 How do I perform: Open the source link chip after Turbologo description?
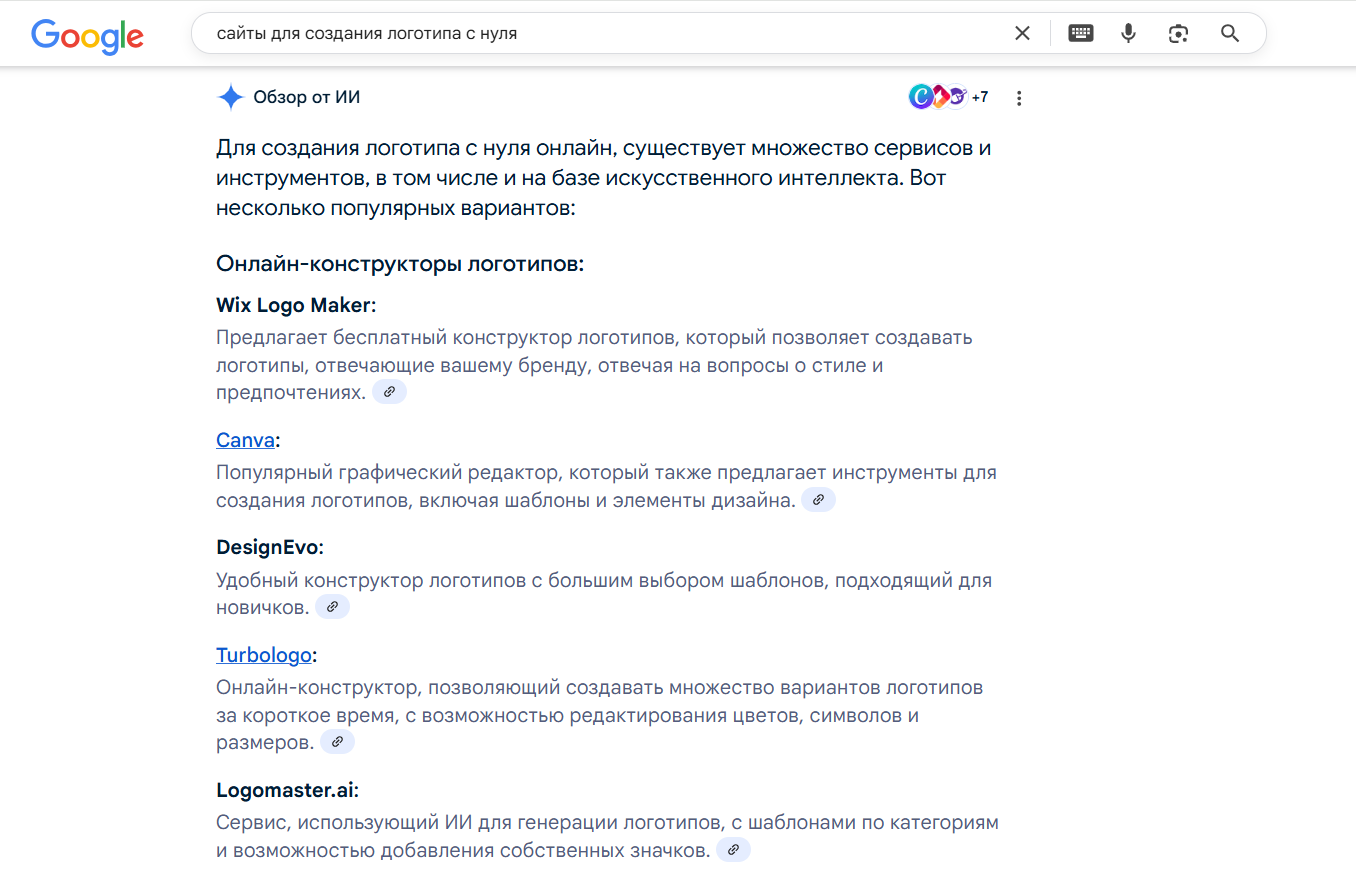[x=337, y=742]
